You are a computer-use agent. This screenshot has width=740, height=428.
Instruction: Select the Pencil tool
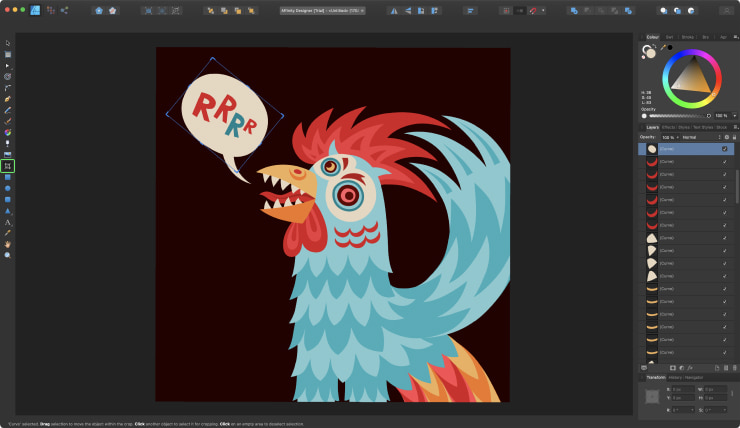pos(8,110)
